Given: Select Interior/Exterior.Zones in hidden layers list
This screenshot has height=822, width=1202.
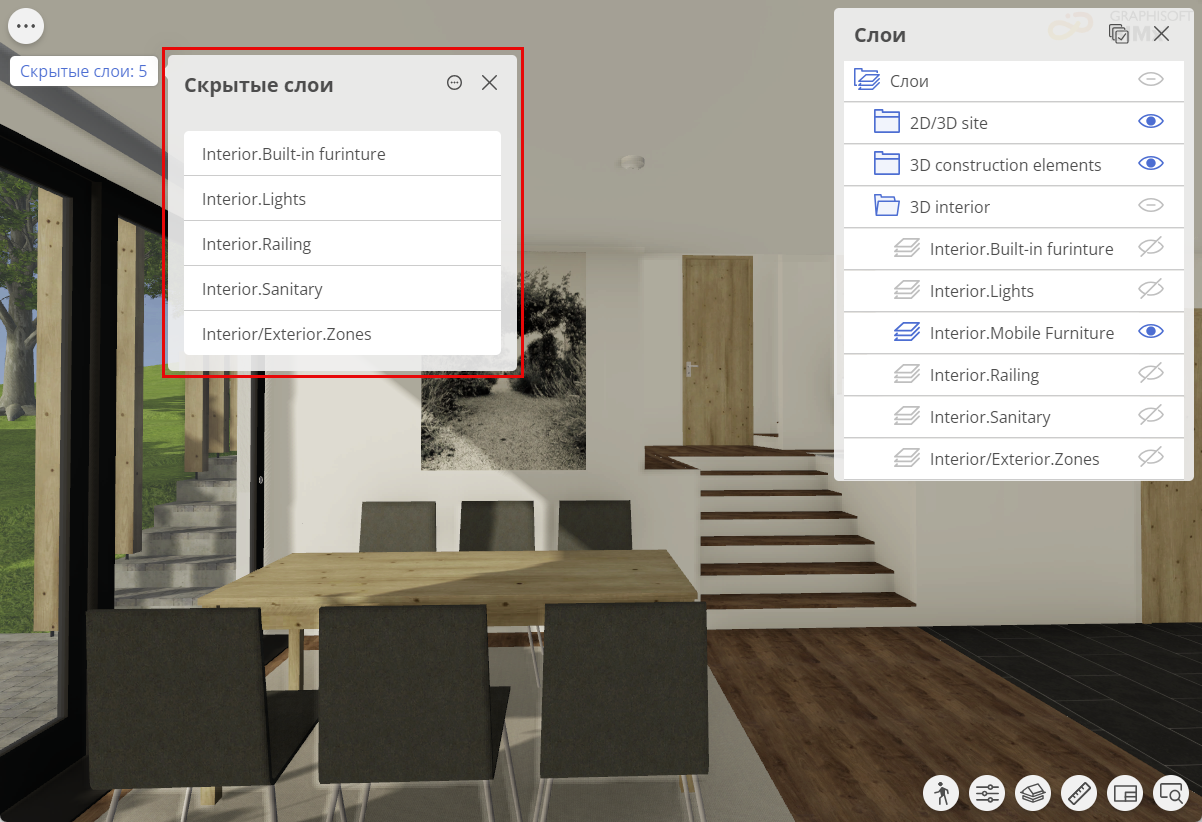Looking at the screenshot, I should click(342, 334).
